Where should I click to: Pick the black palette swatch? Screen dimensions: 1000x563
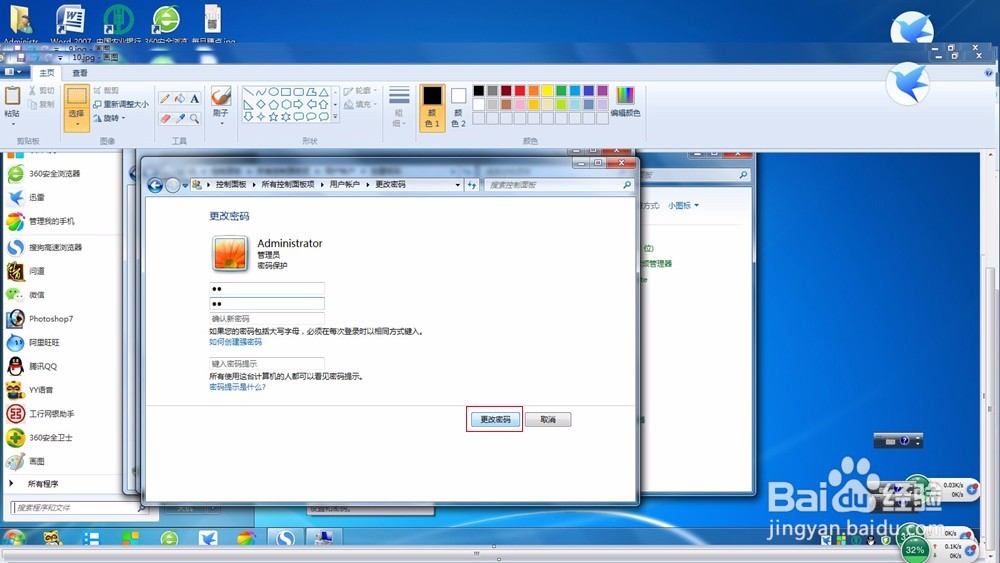pyautogui.click(x=478, y=91)
